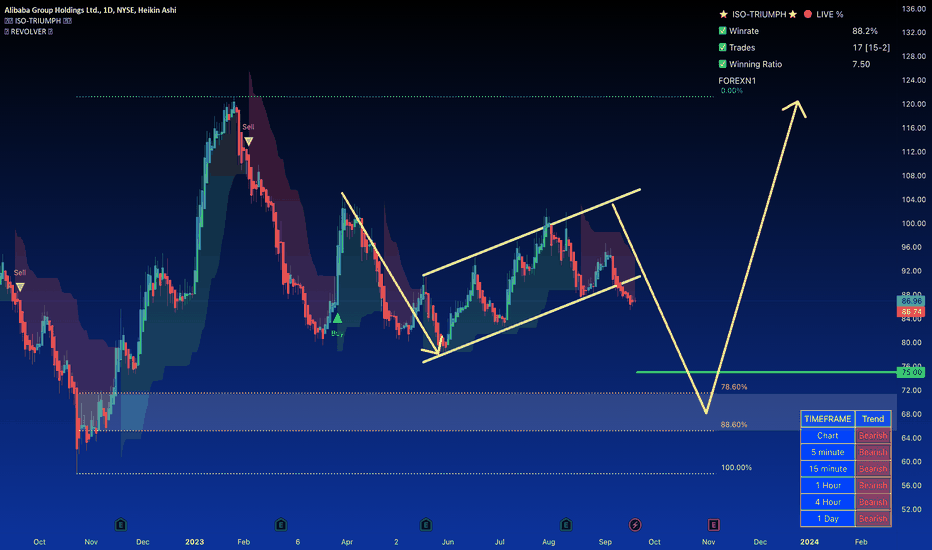Image resolution: width=932 pixels, height=550 pixels.
Task: Click the earnings E icon just before Jun
Action: (426, 524)
